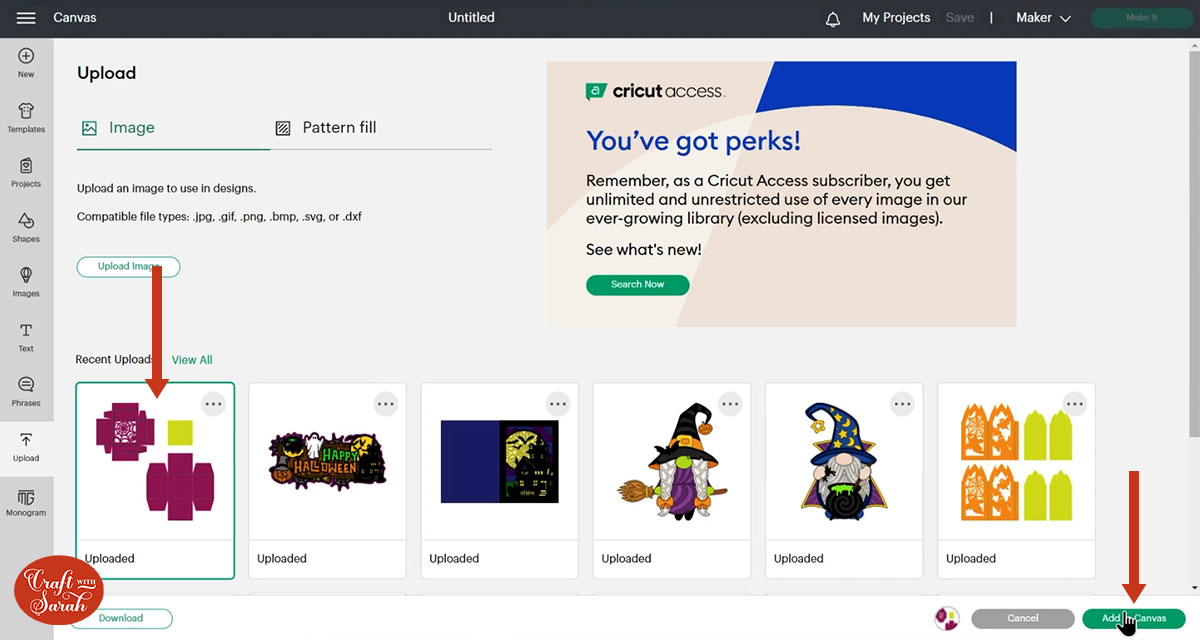Click the Cancel button
The image size is (1200, 640).
pyautogui.click(x=1022, y=618)
